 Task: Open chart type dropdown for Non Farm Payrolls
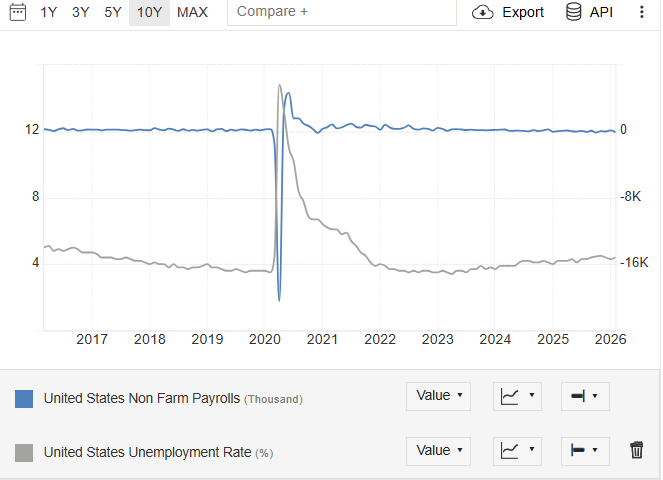[517, 396]
